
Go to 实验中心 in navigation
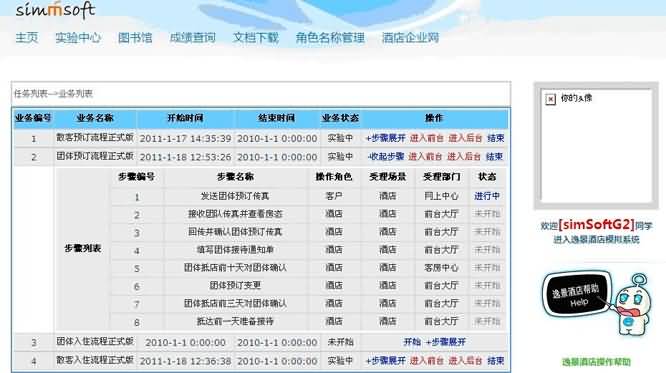click(x=78, y=37)
